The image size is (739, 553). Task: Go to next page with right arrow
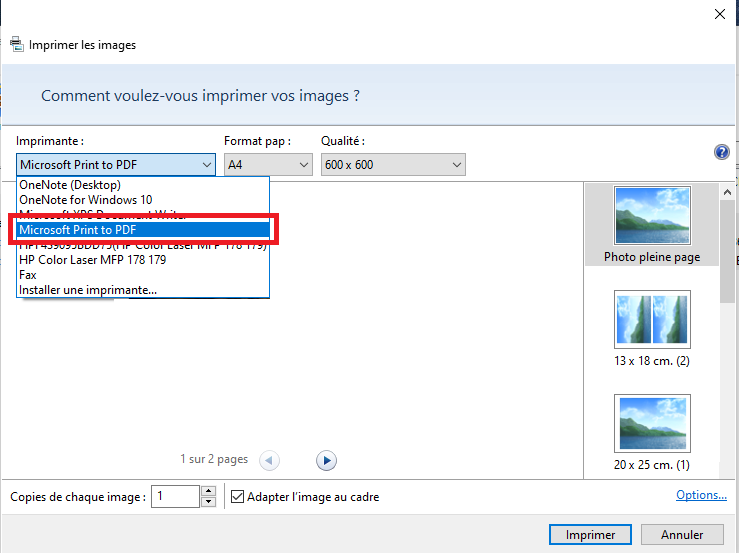coord(326,460)
